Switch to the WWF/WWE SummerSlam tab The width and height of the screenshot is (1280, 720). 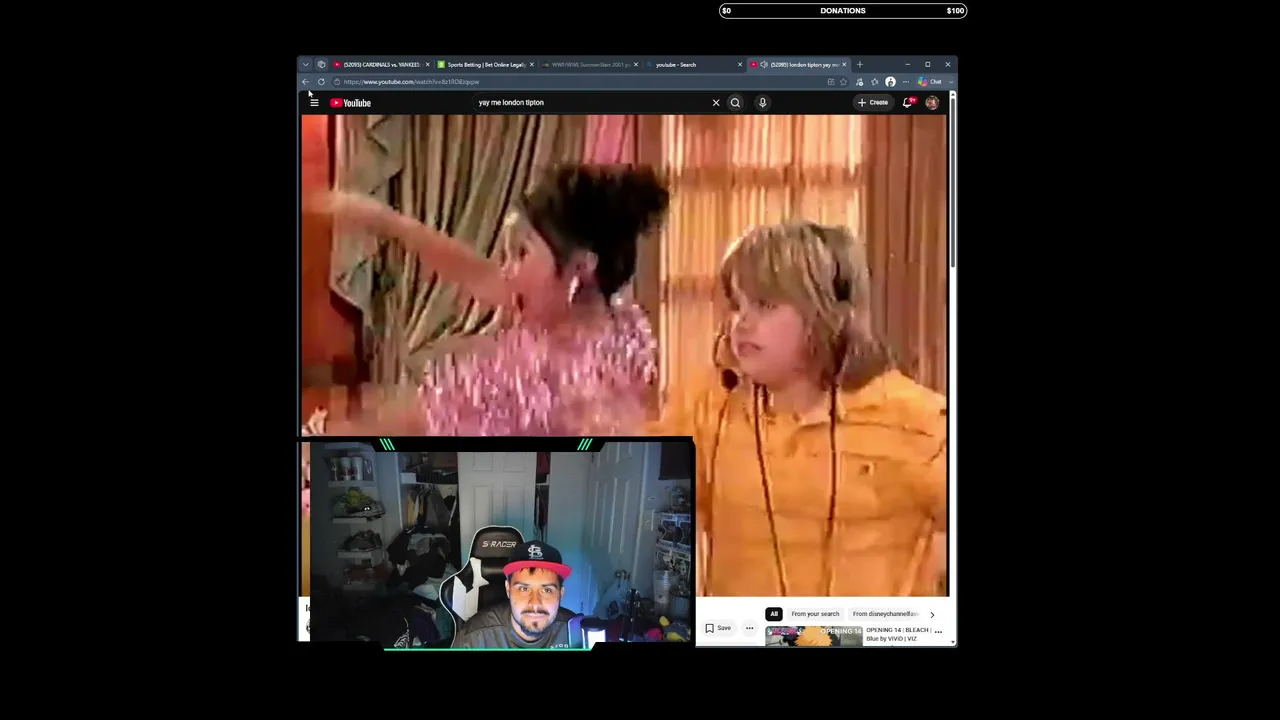590,65
